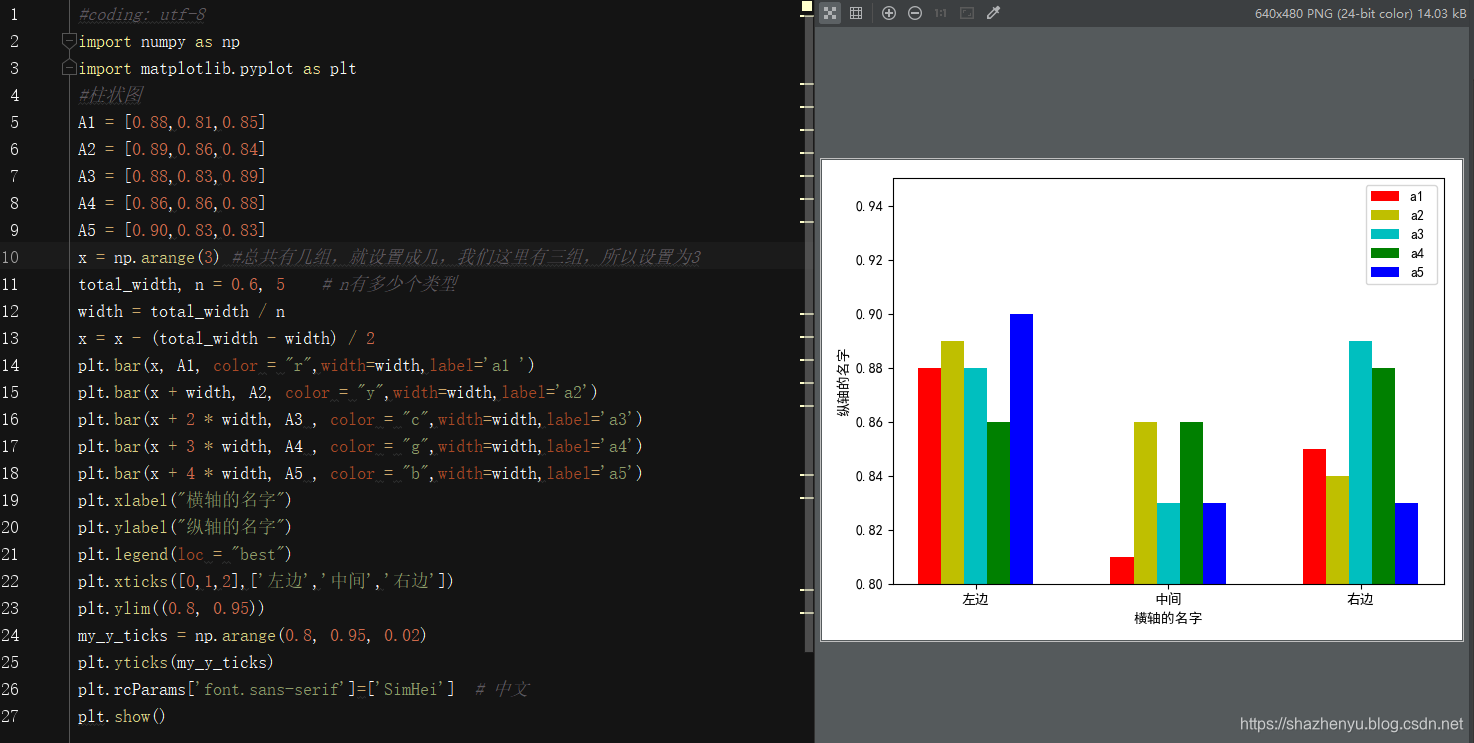The image size is (1474, 743).
Task: Click the '左边' x-axis label in chart
Action: coord(975,600)
